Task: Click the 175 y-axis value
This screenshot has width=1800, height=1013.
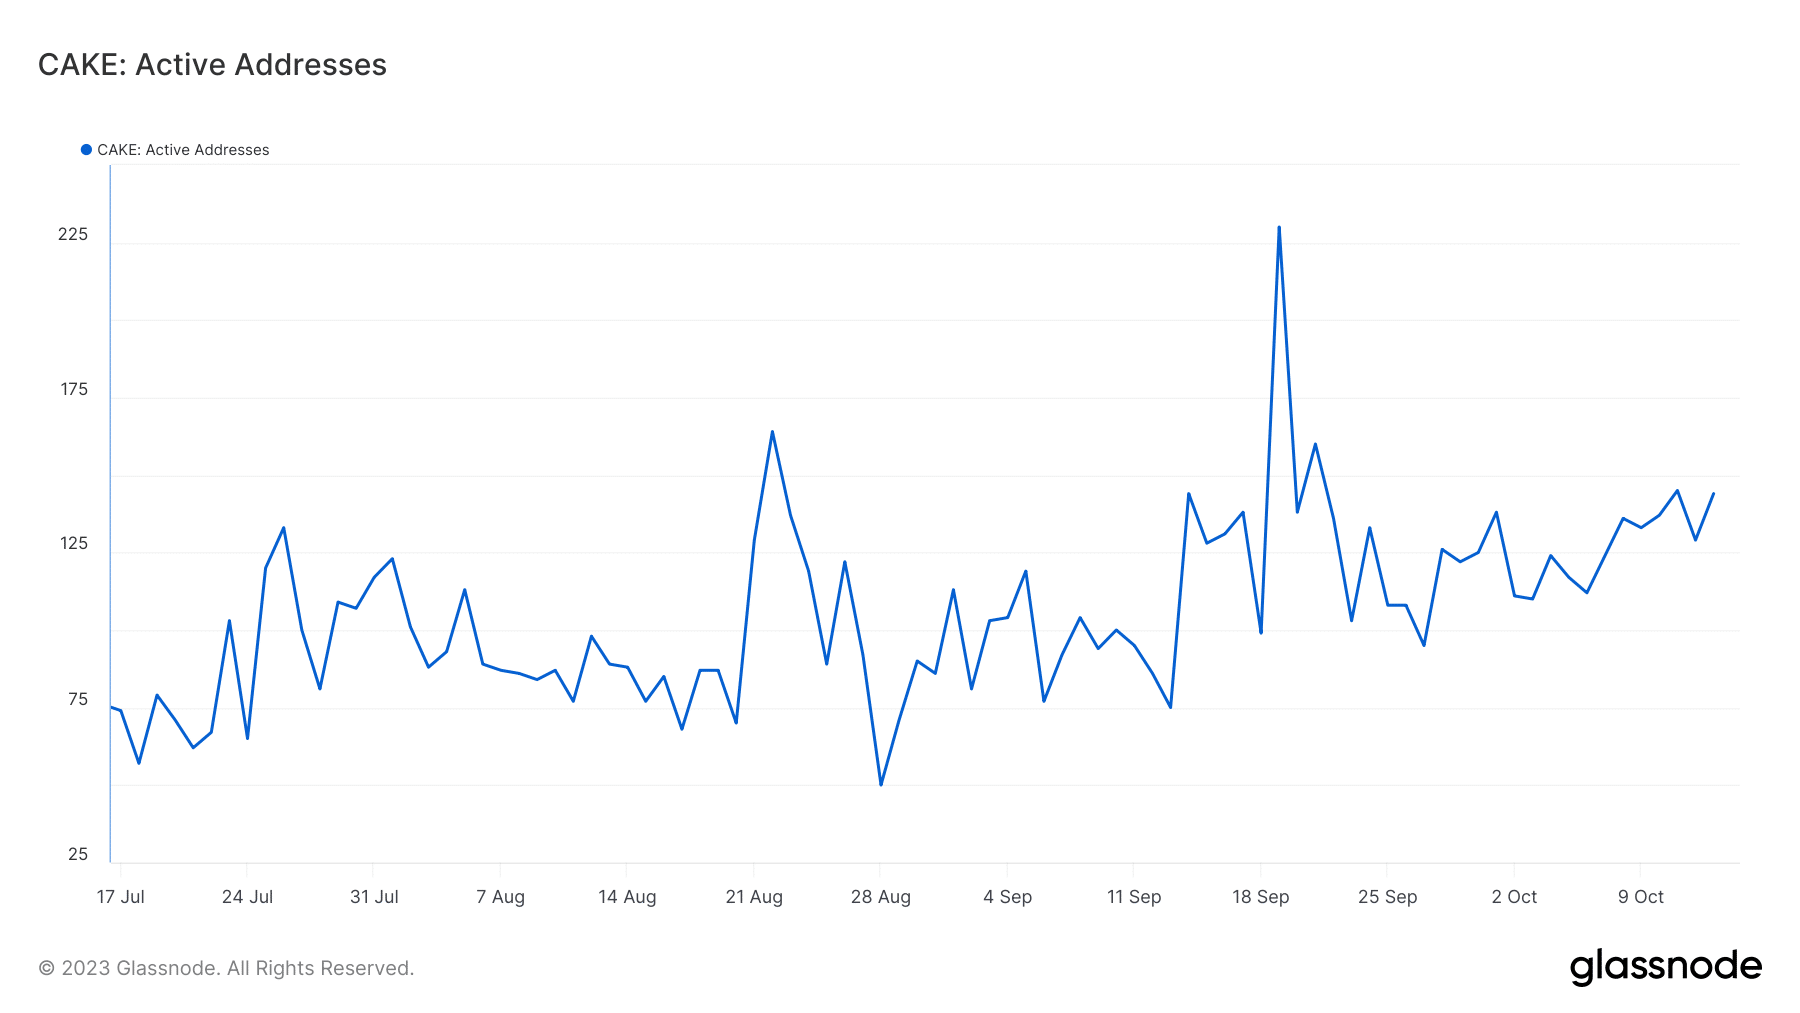Action: 74,389
